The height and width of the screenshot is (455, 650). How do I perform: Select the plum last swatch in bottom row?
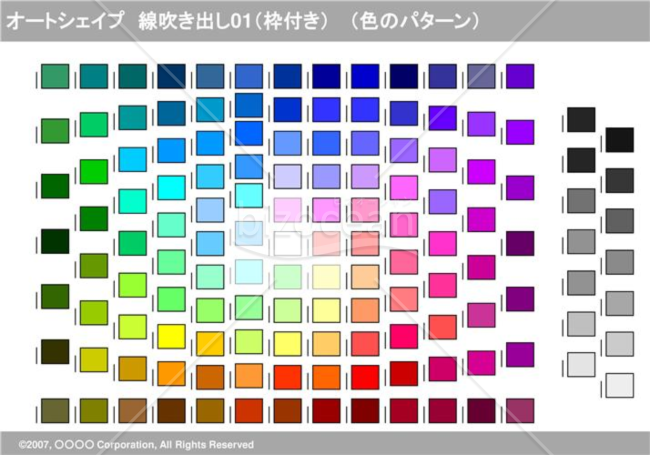pos(520,411)
